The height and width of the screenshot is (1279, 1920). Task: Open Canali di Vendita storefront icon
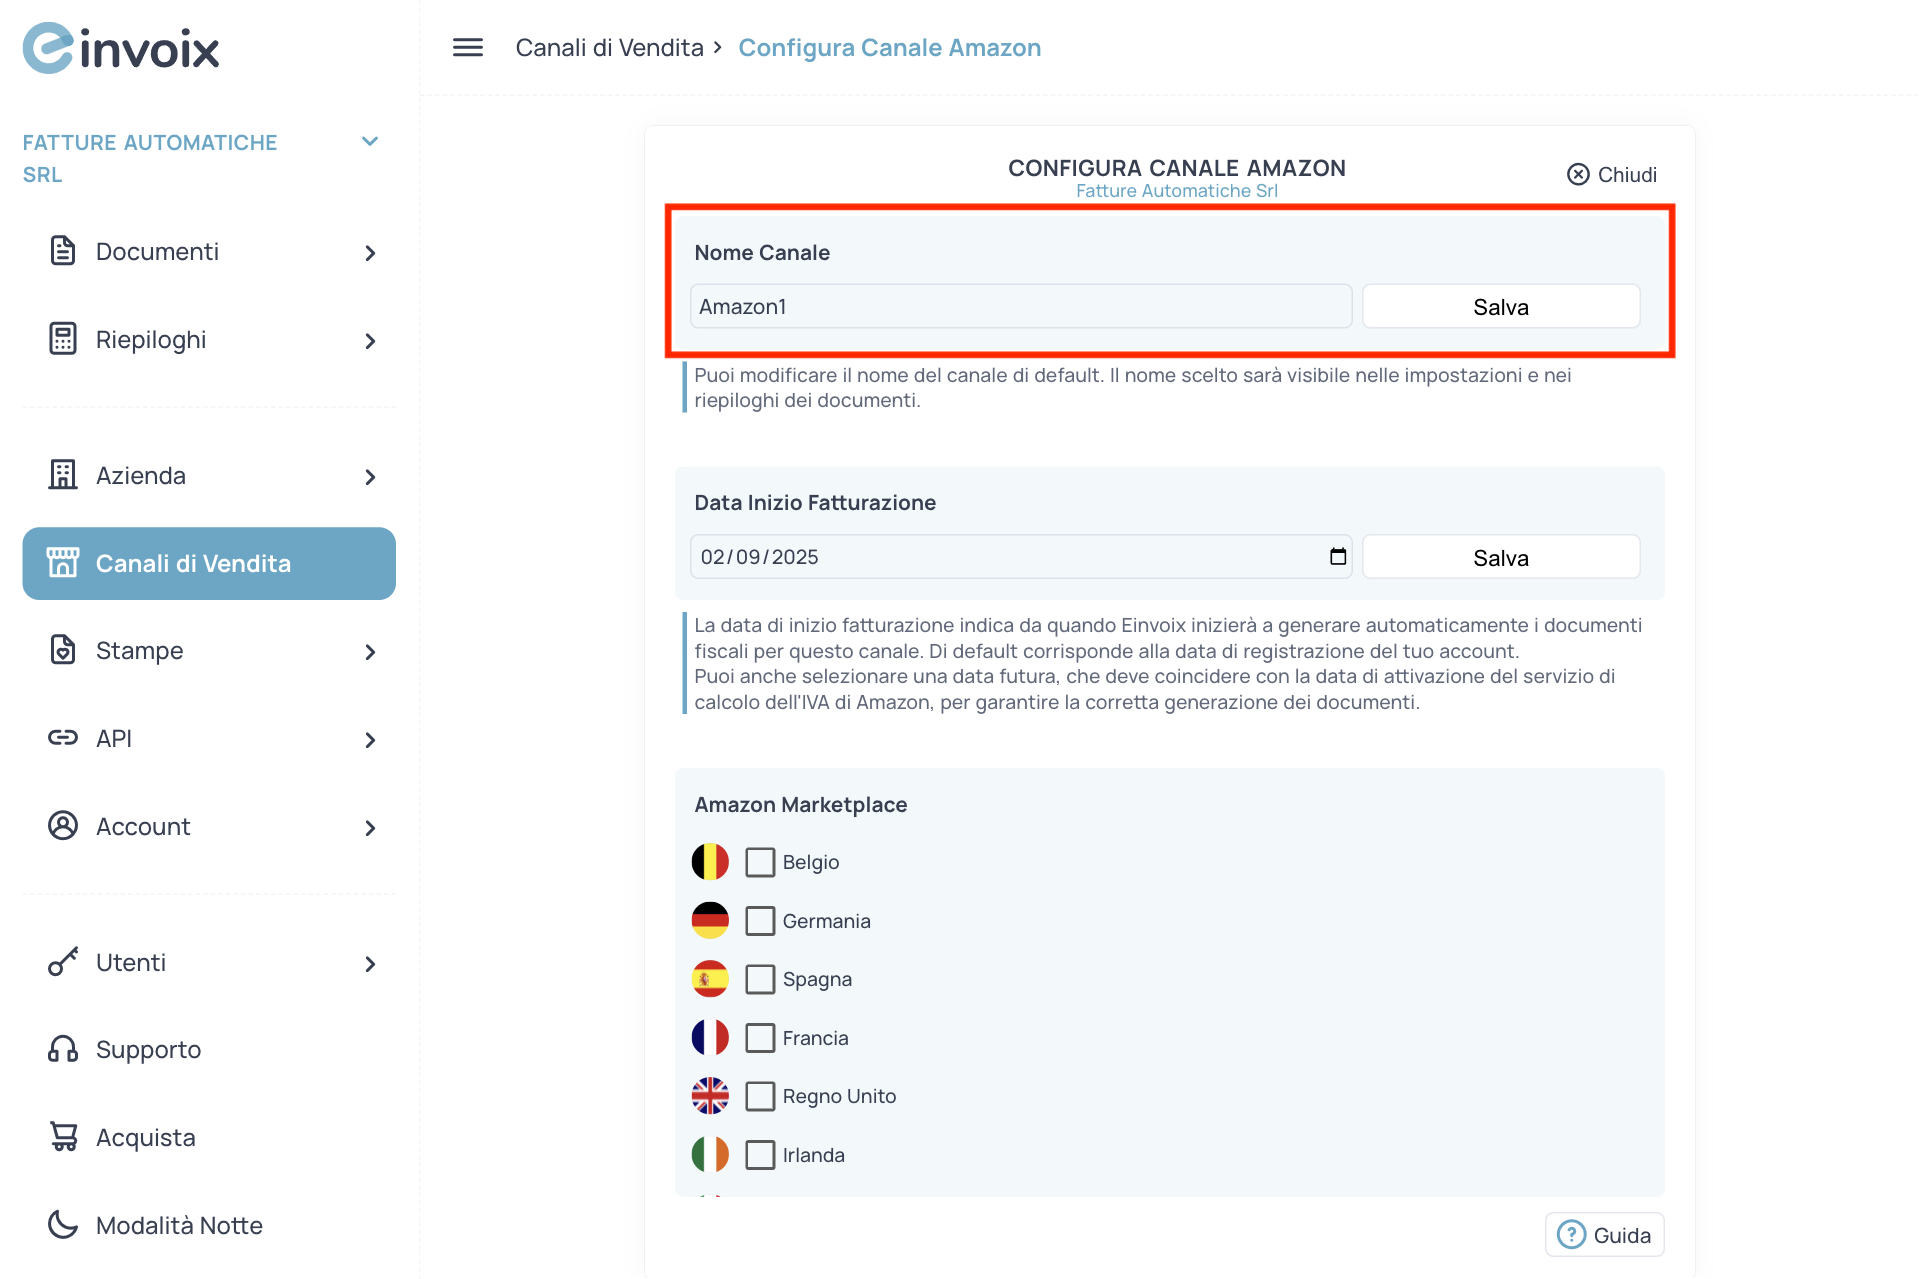tap(63, 562)
